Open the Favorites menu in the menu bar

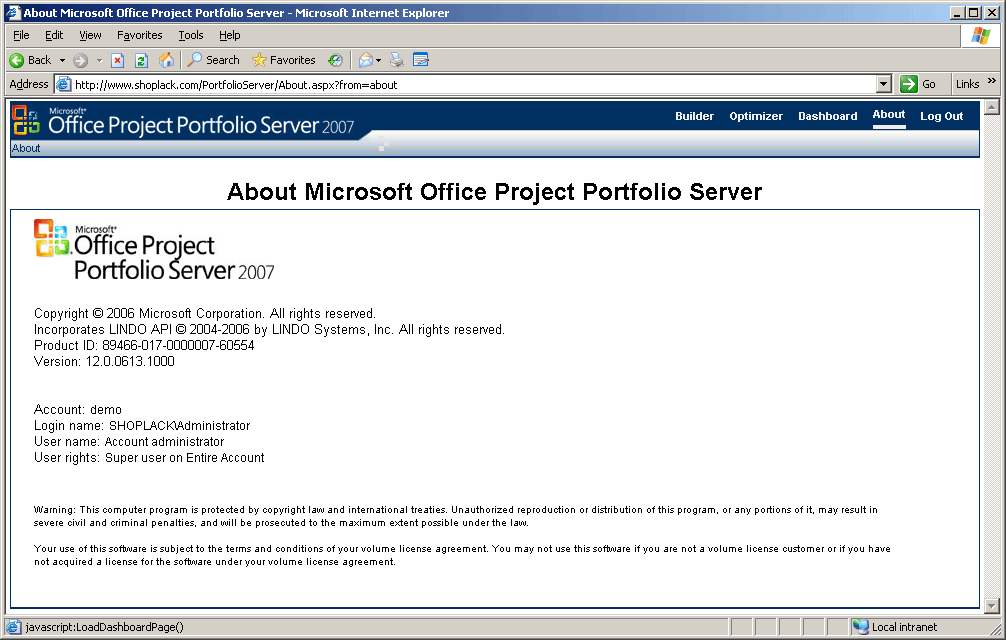139,35
